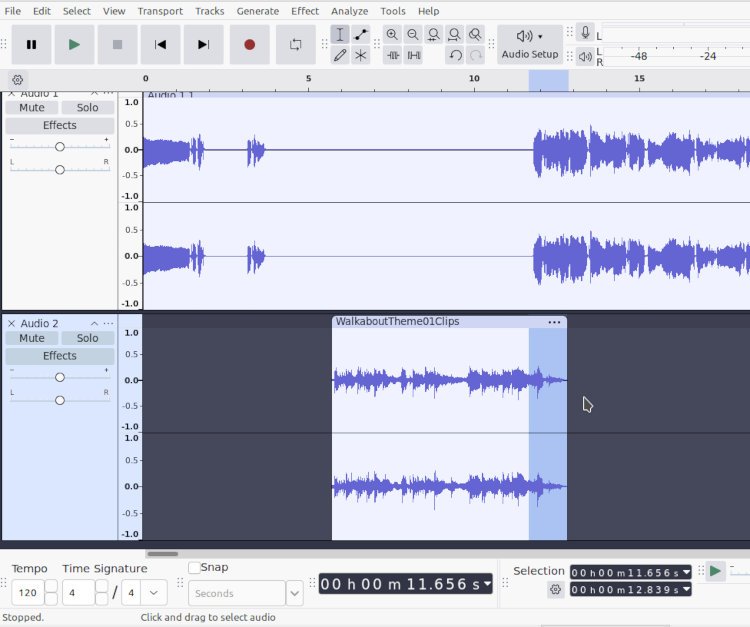This screenshot has height=627, width=750.
Task: Select the Draw pencil tool
Action: pos(340,55)
